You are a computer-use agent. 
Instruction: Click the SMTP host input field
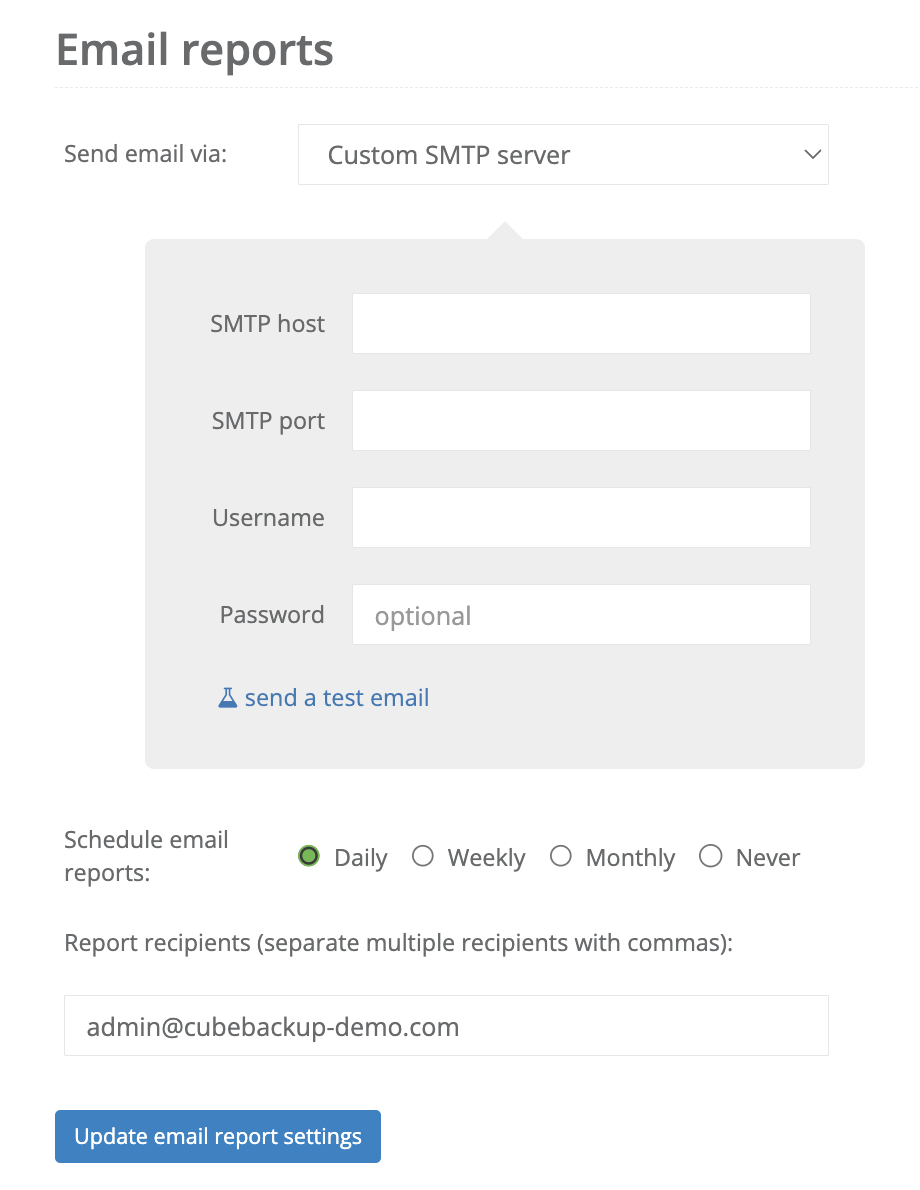click(580, 323)
